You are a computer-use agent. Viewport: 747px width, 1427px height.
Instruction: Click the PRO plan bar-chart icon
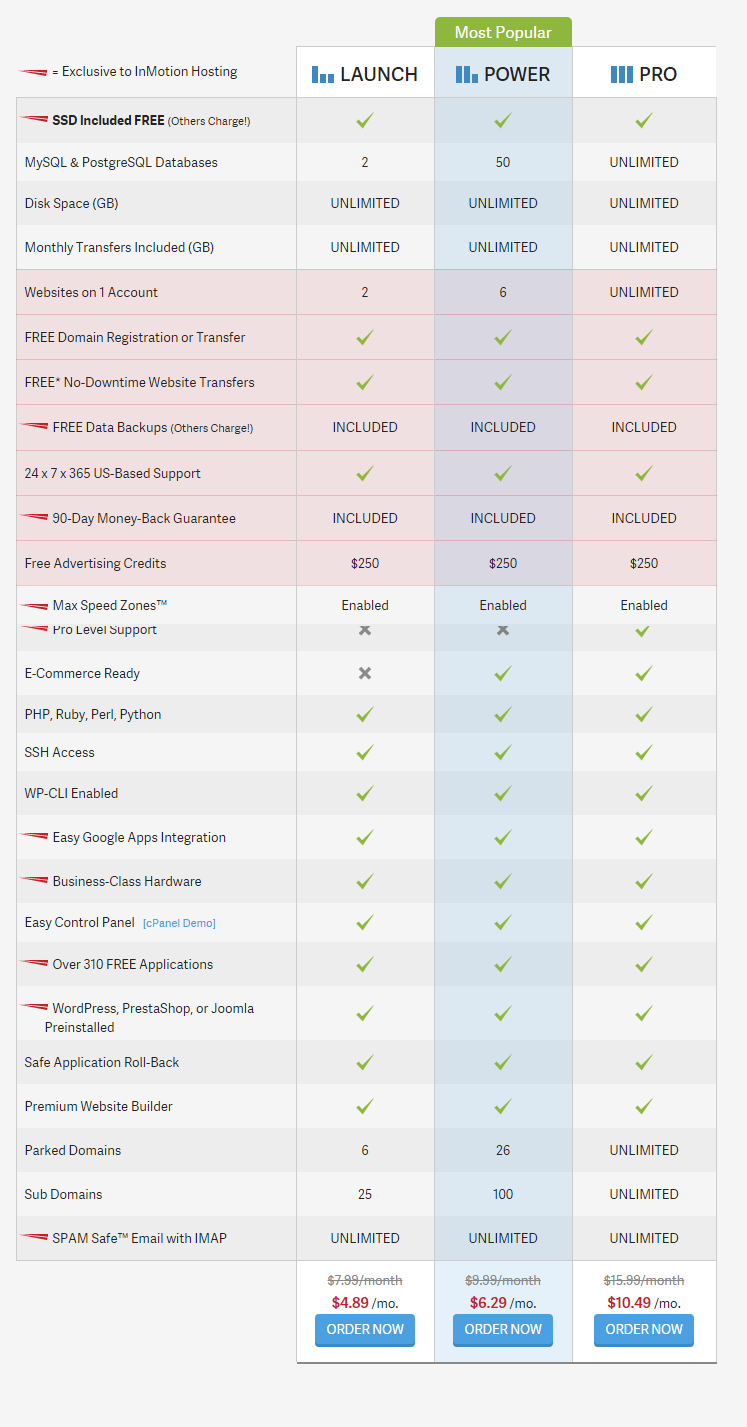point(621,75)
